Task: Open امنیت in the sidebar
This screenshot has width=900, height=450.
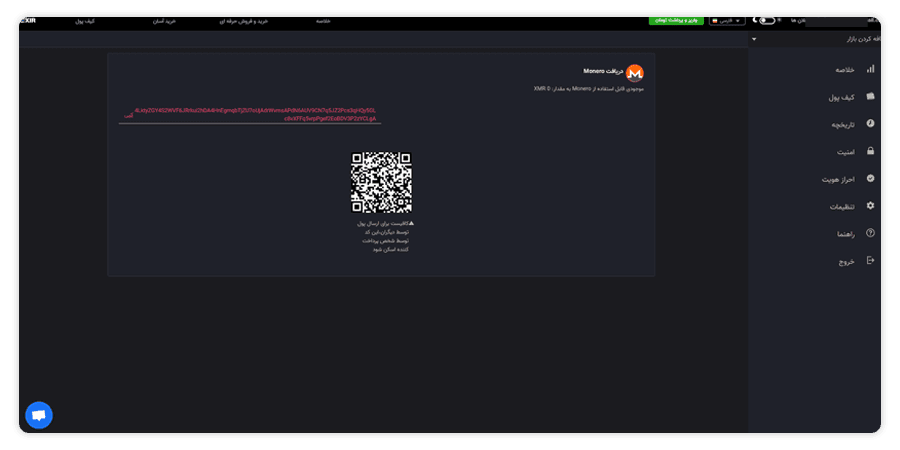Action: click(846, 152)
